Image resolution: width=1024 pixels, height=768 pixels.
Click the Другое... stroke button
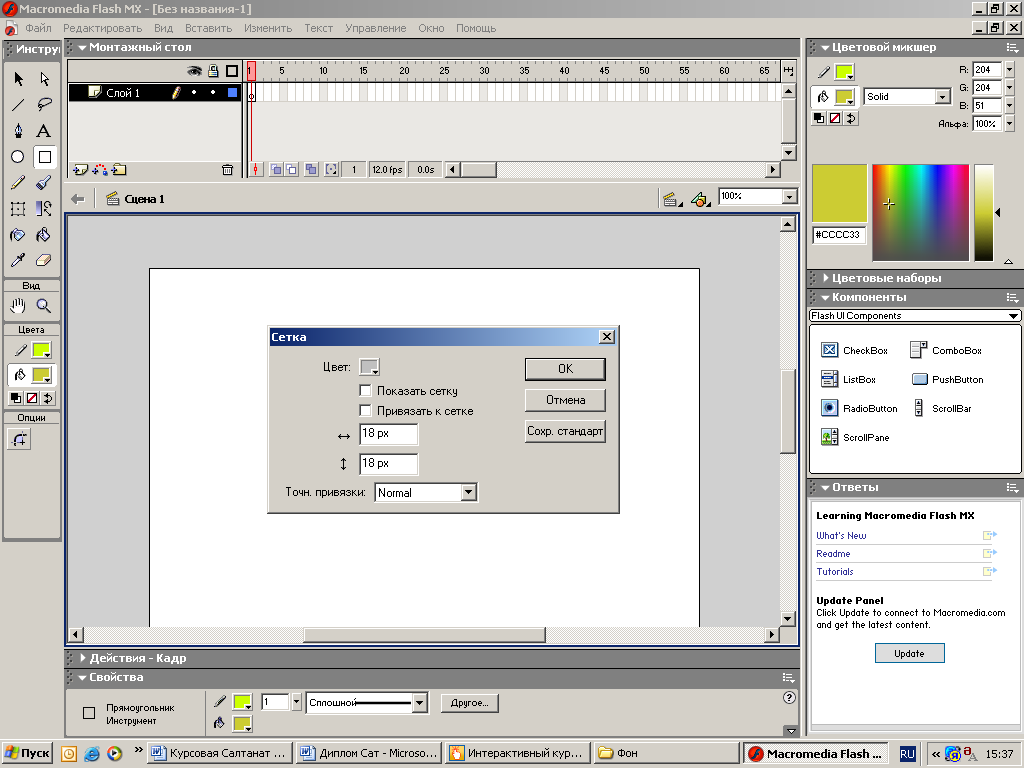[470, 703]
